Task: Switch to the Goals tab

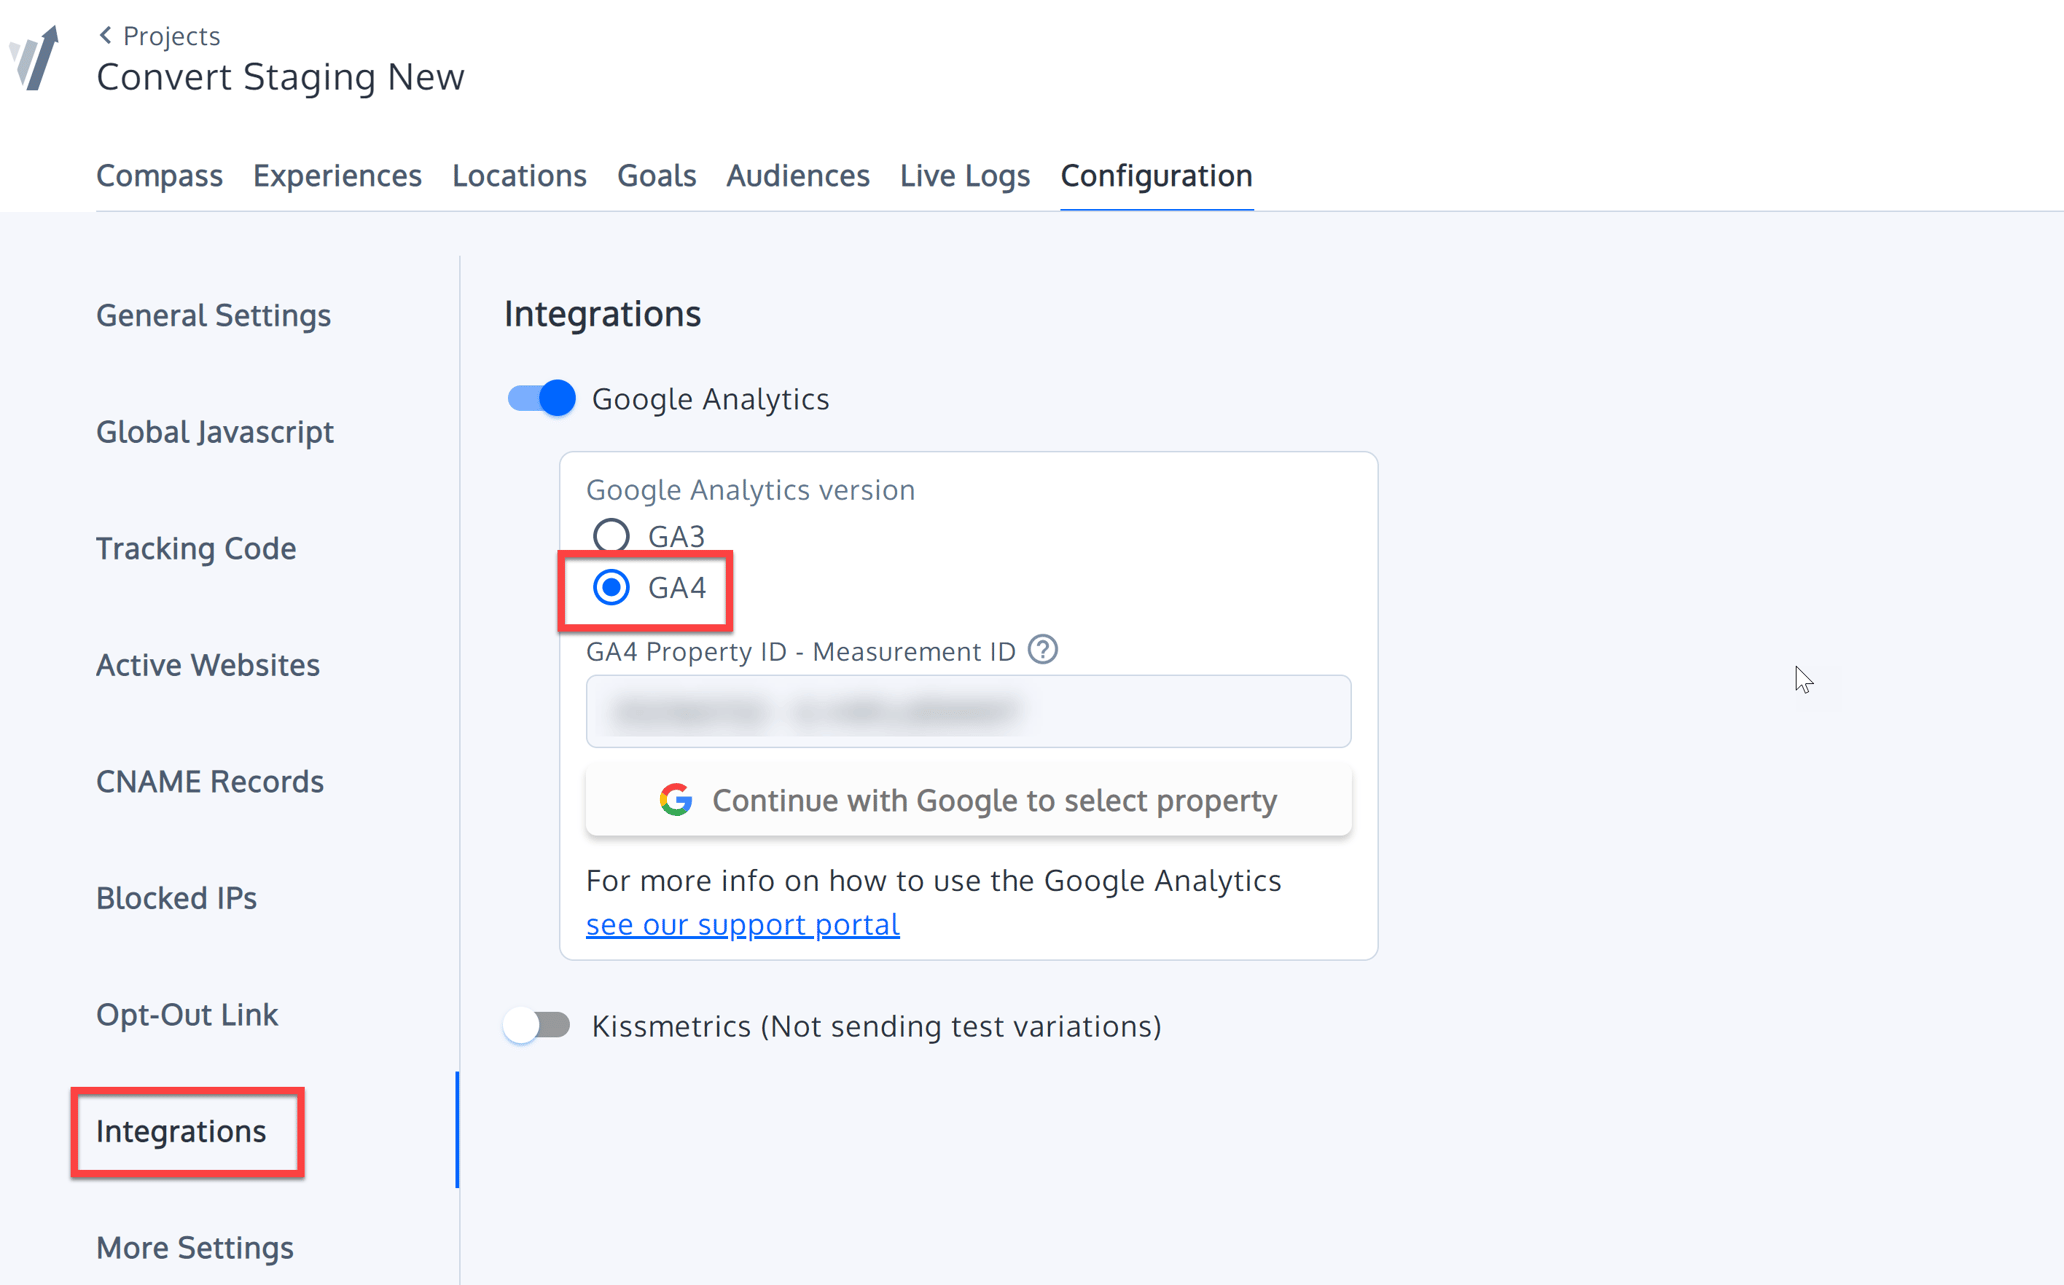Action: 656,175
